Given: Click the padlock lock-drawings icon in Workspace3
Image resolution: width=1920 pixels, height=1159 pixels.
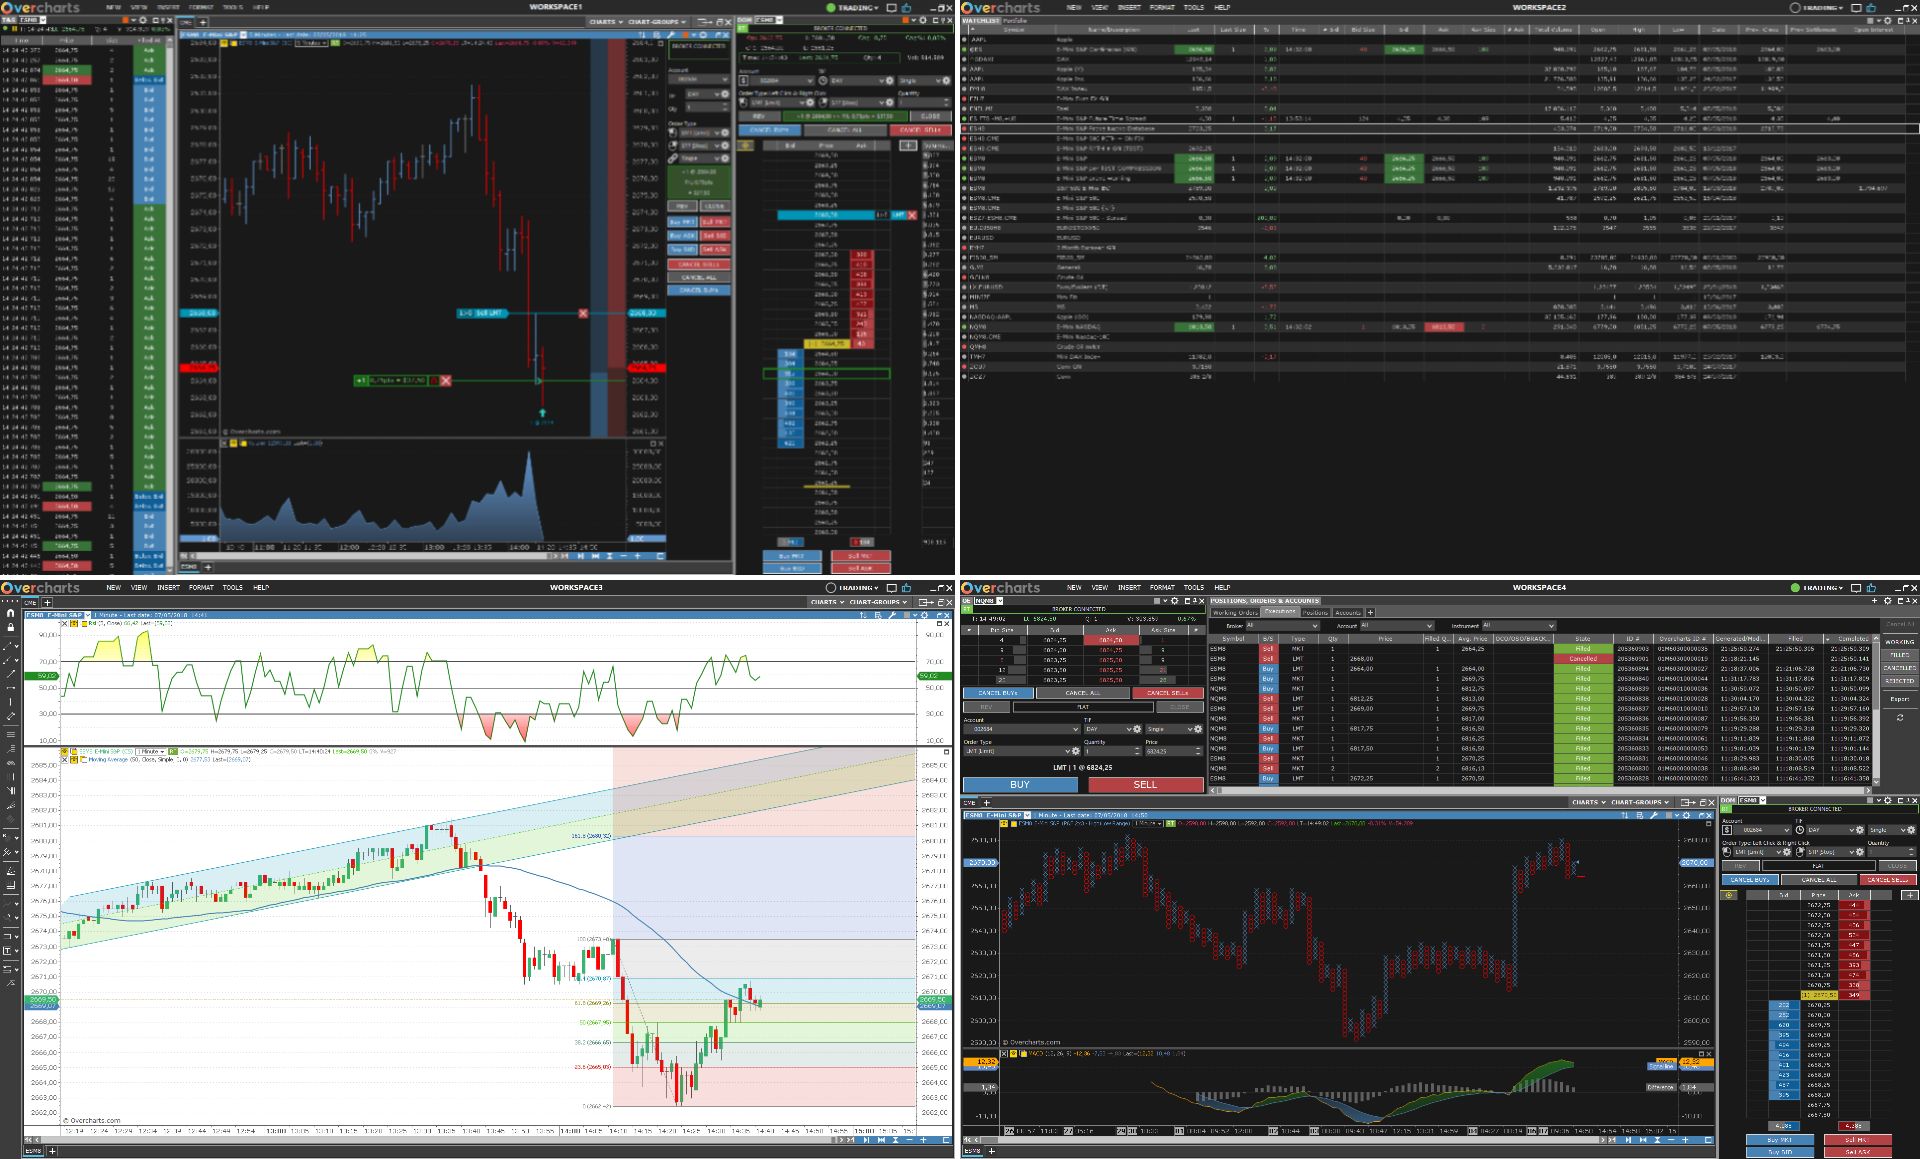Looking at the screenshot, I should 10,627.
